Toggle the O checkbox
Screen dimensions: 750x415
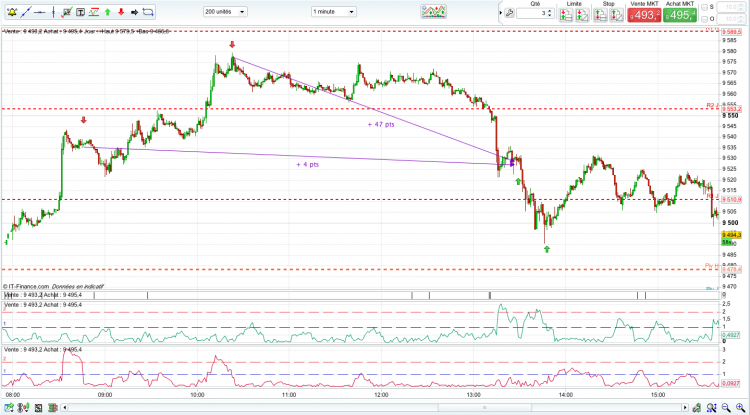coord(705,19)
